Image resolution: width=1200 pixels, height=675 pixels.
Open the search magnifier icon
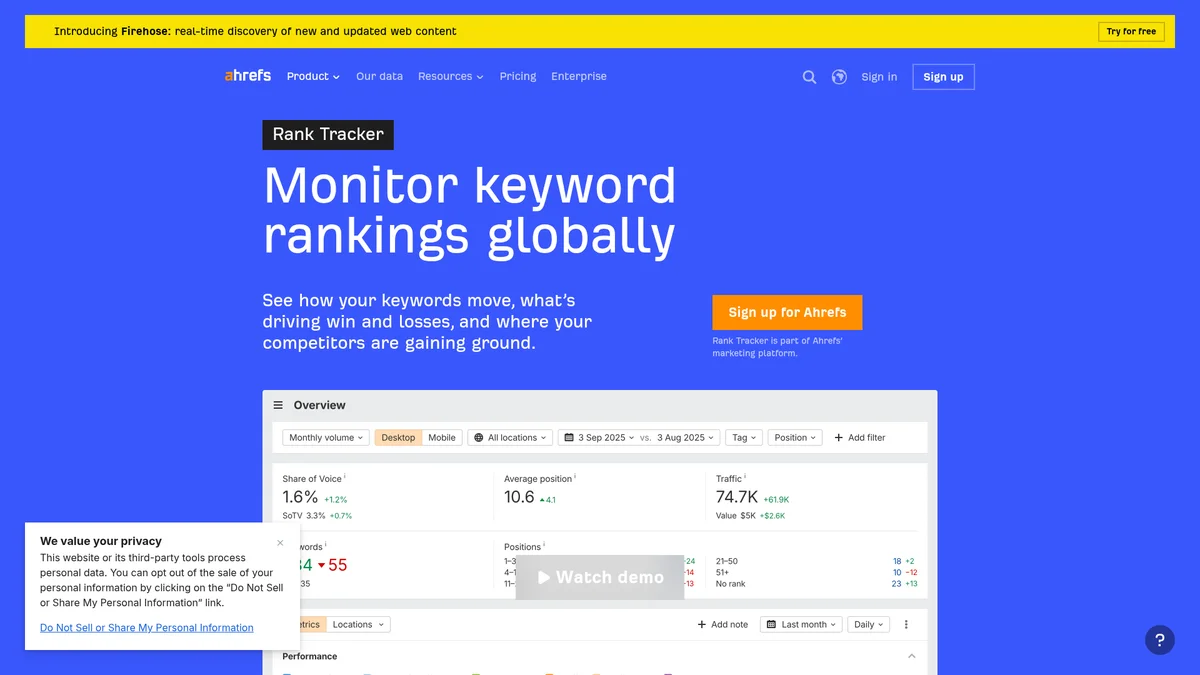click(809, 77)
